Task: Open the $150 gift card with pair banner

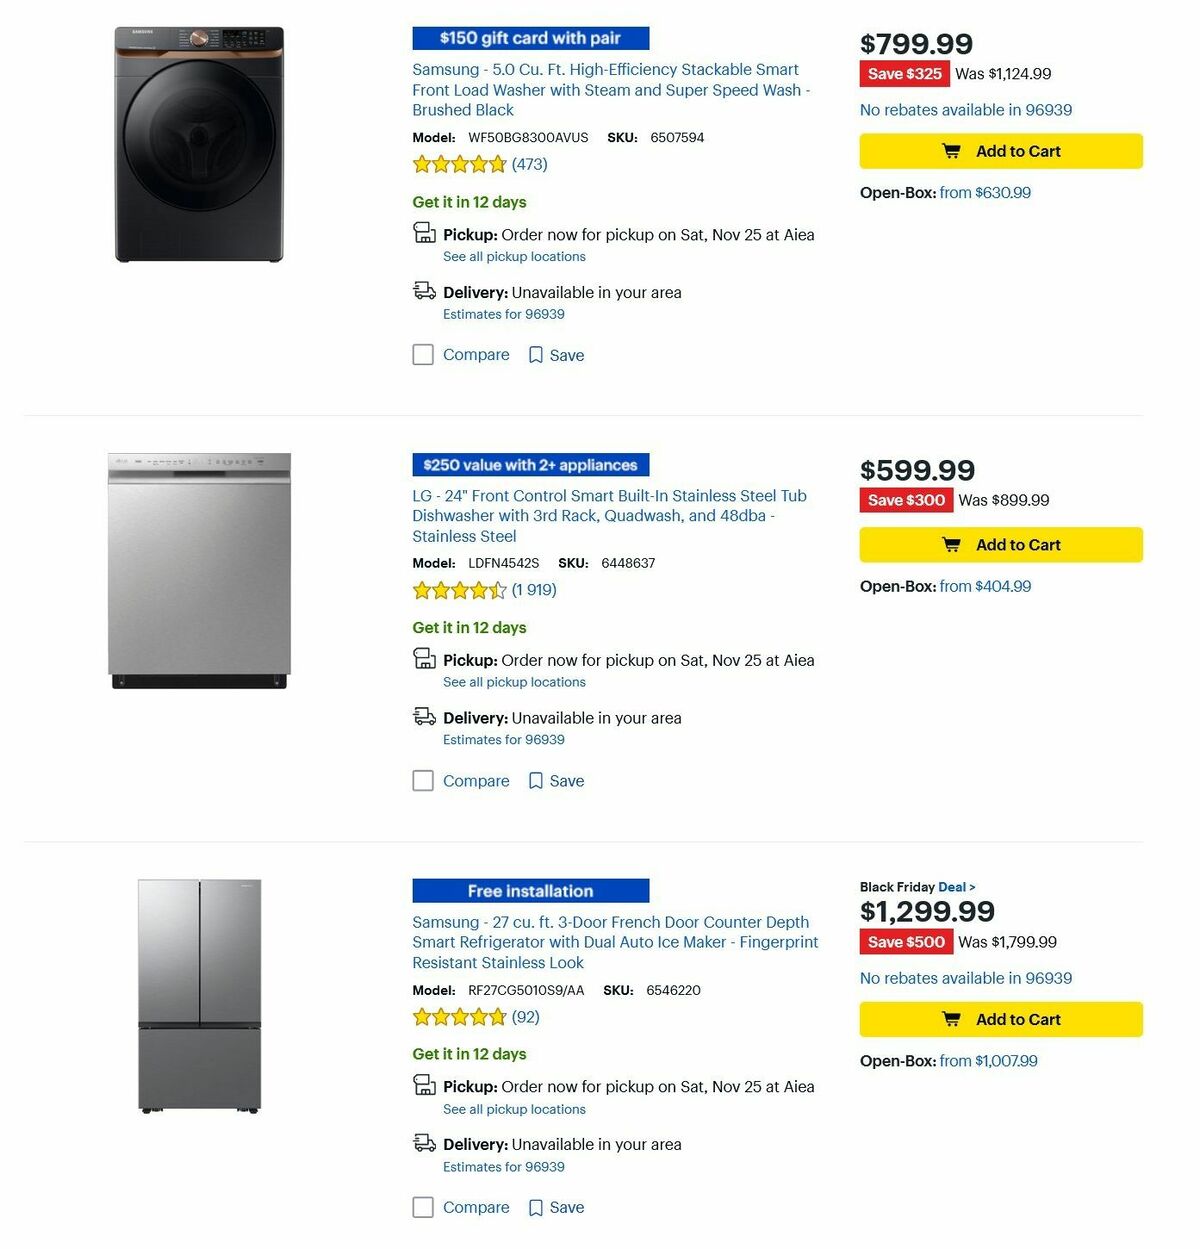Action: point(530,38)
